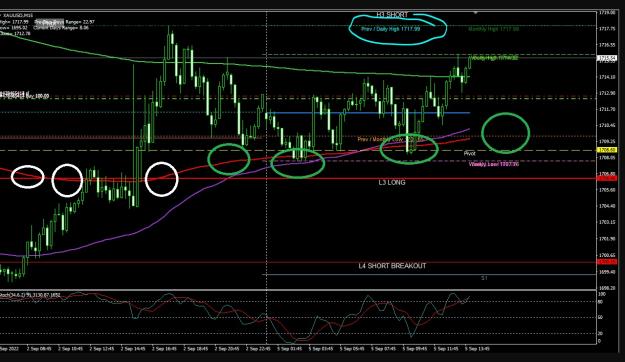Screen dimensions: 625x362
Task: Click 1704.40 on the price axis
Action: click(x=606, y=206)
